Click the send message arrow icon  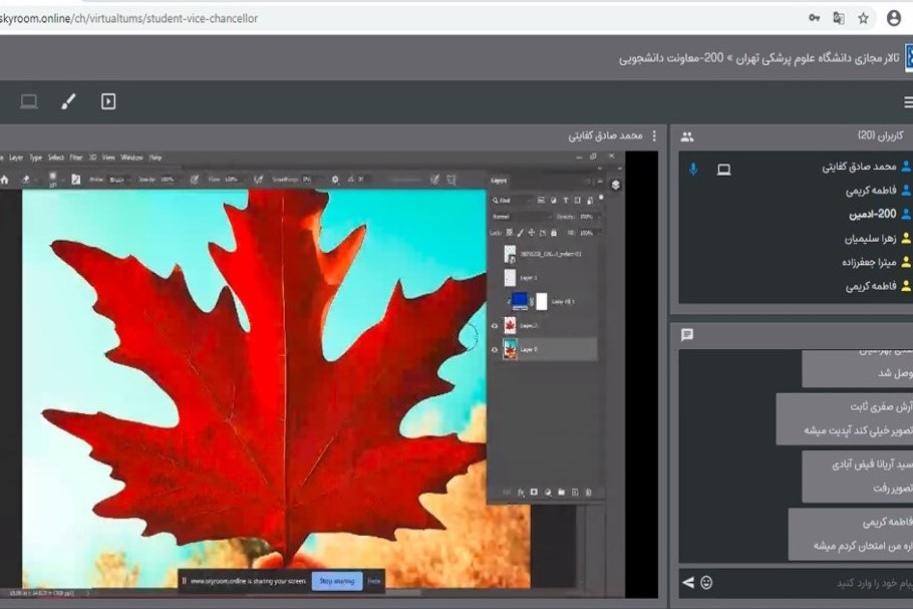[x=688, y=582]
